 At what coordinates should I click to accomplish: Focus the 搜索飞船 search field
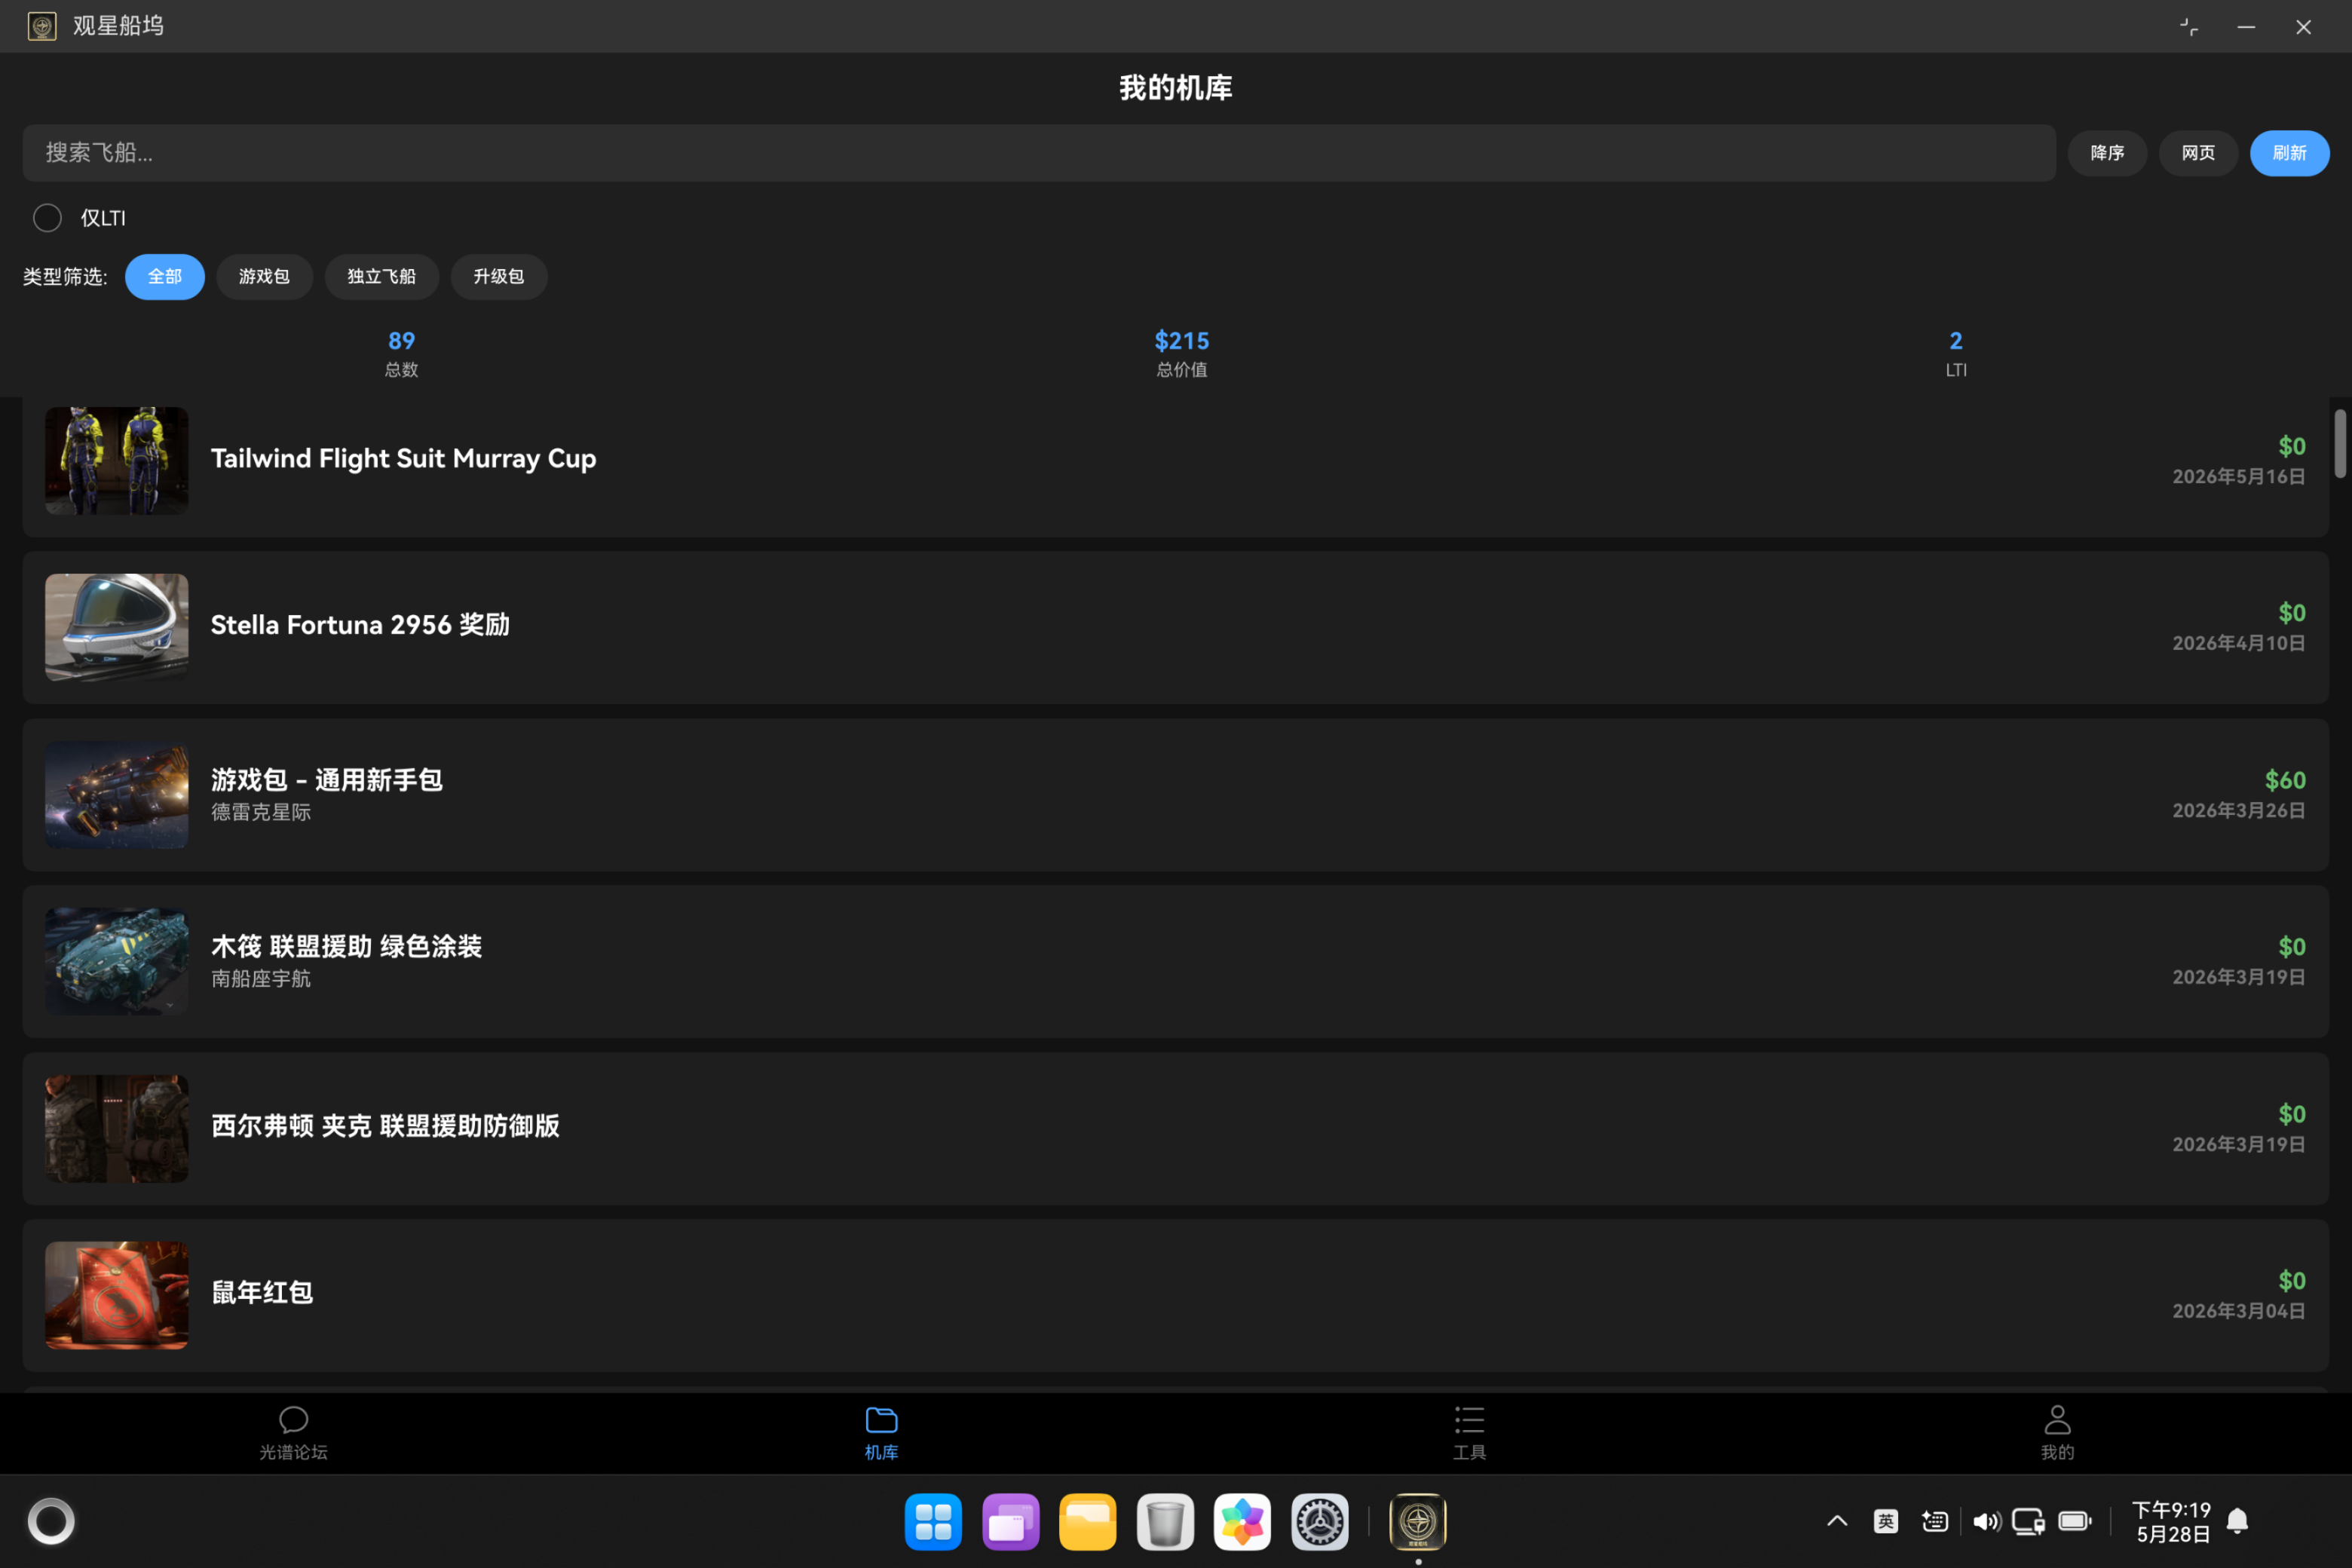click(x=1039, y=153)
